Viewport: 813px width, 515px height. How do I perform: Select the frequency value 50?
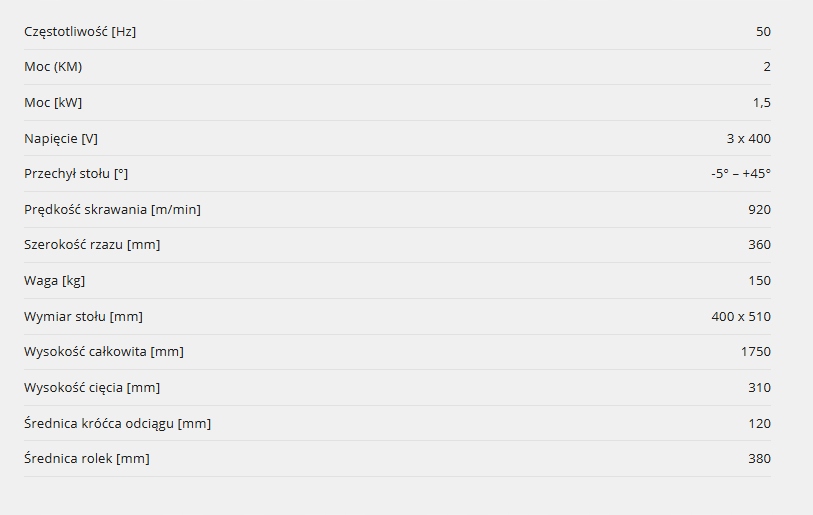click(763, 31)
